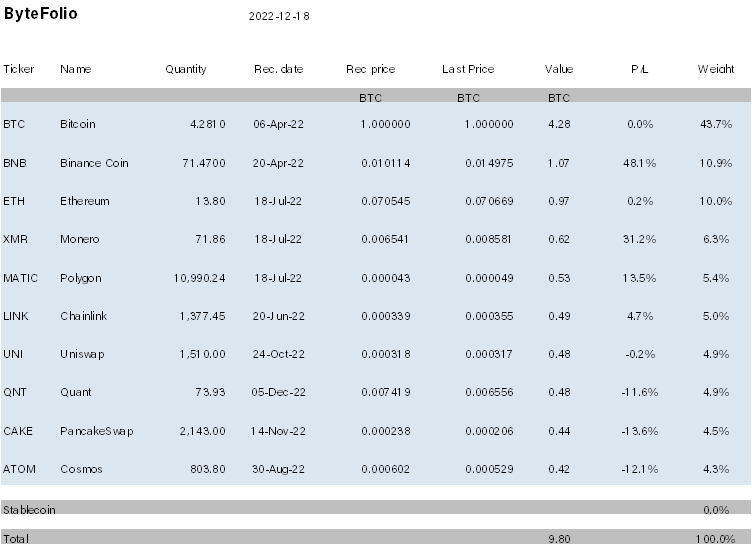Click the Name column header
The height and width of the screenshot is (545, 752).
pyautogui.click(x=76, y=69)
